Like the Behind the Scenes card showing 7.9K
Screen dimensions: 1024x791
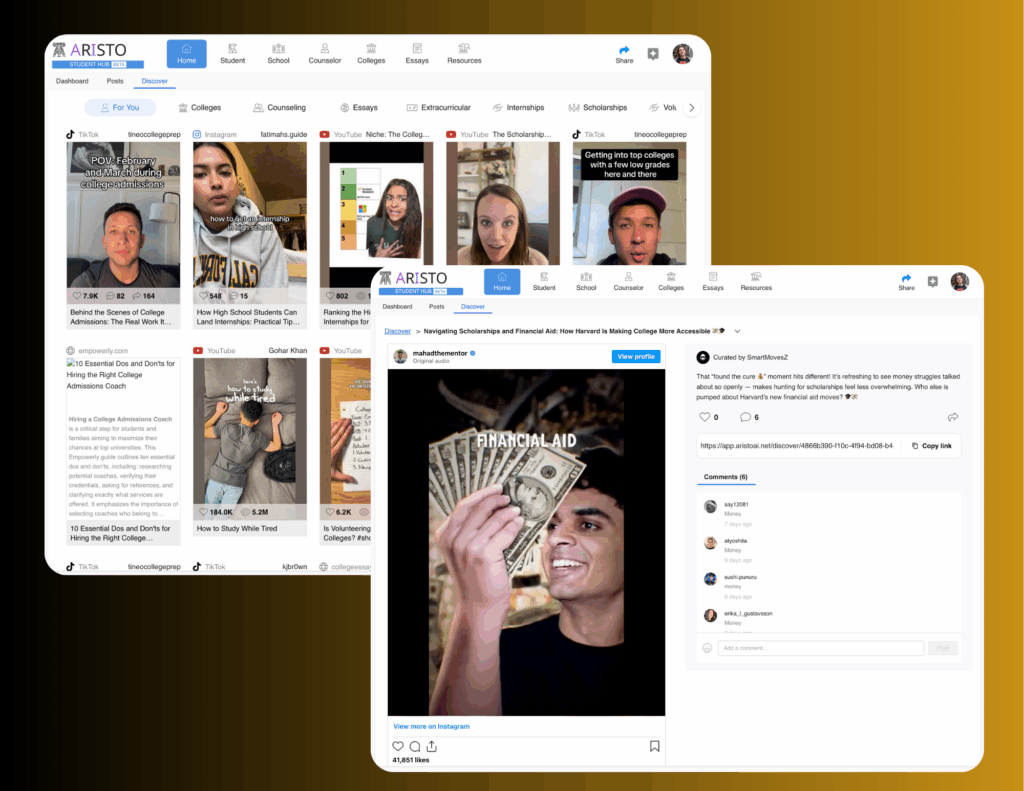click(x=77, y=296)
